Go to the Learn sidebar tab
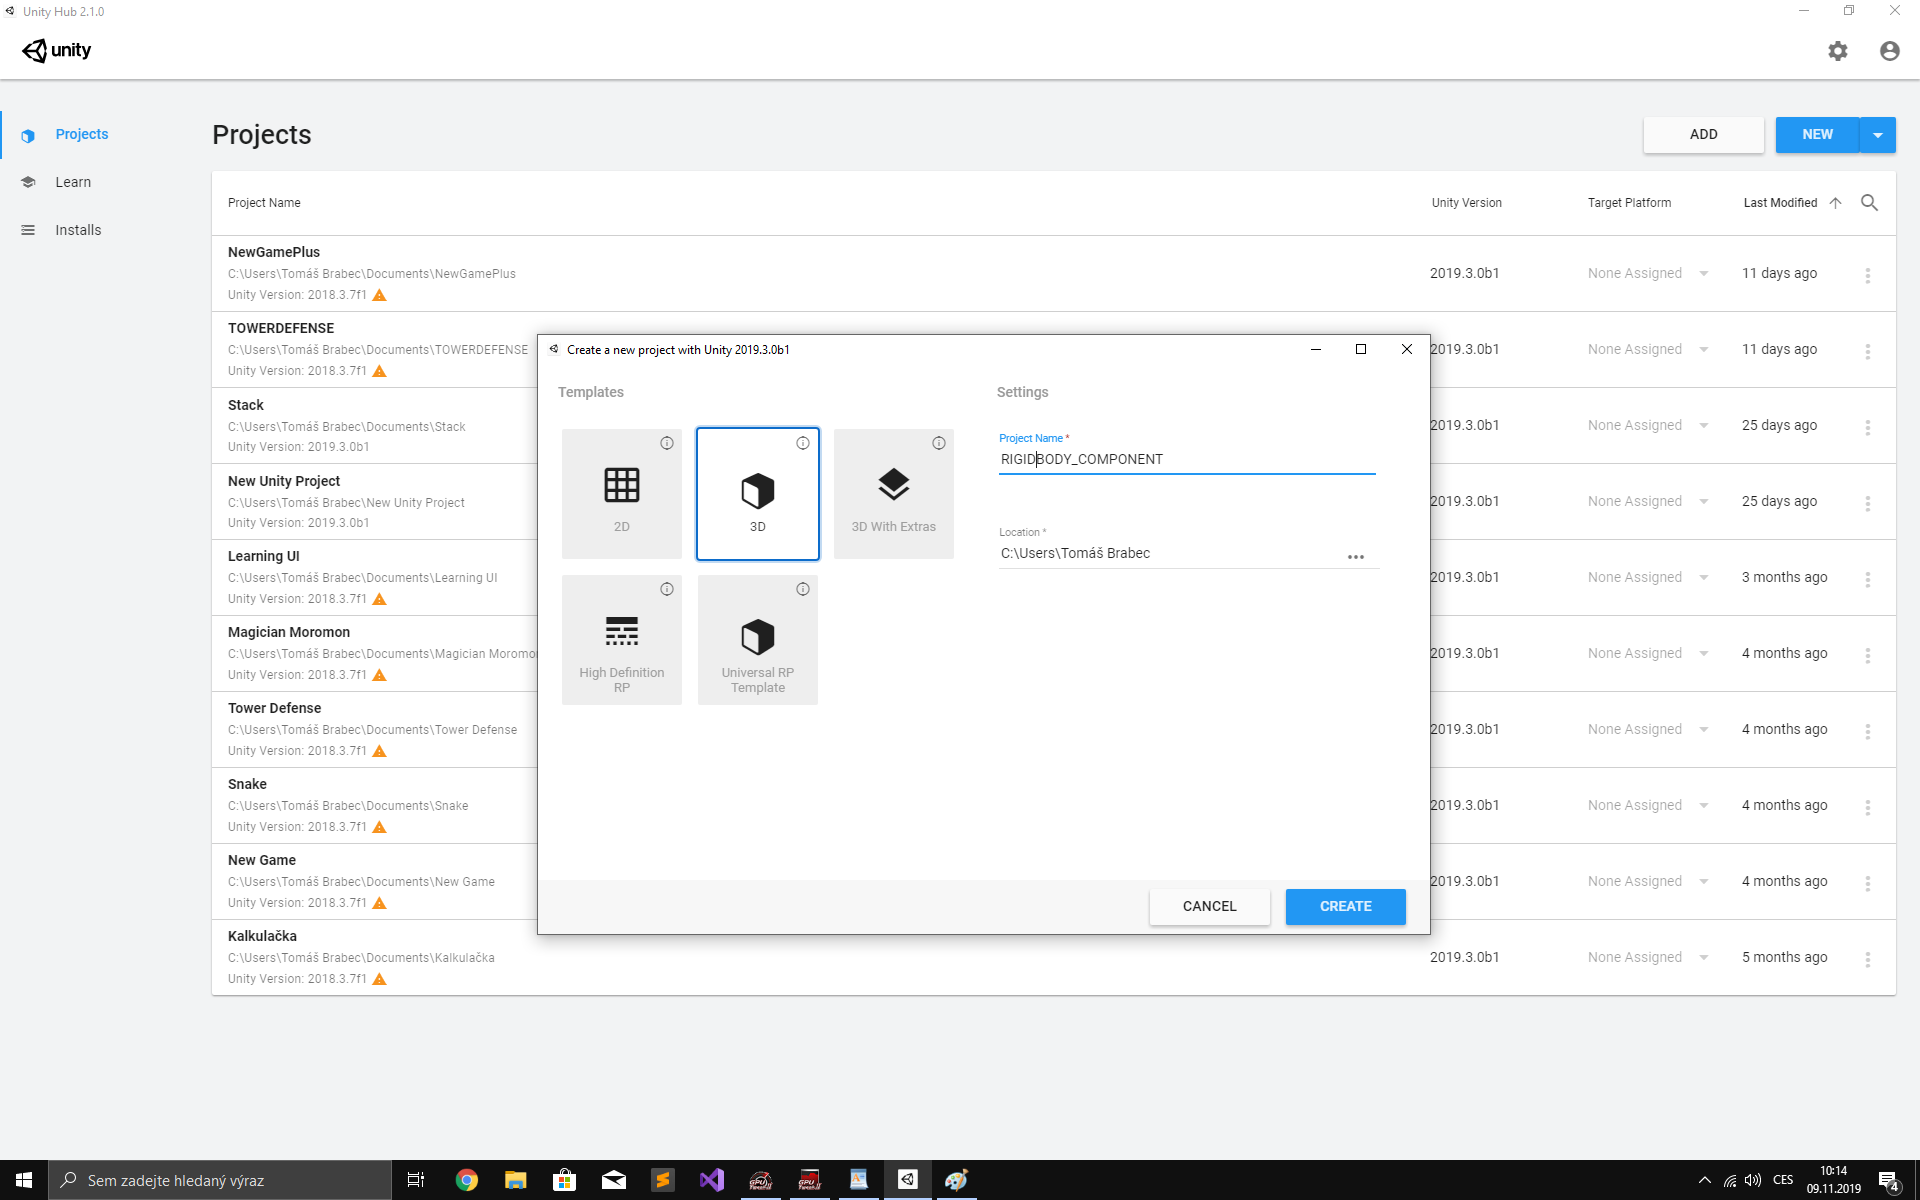This screenshot has width=1920, height=1200. coord(73,182)
